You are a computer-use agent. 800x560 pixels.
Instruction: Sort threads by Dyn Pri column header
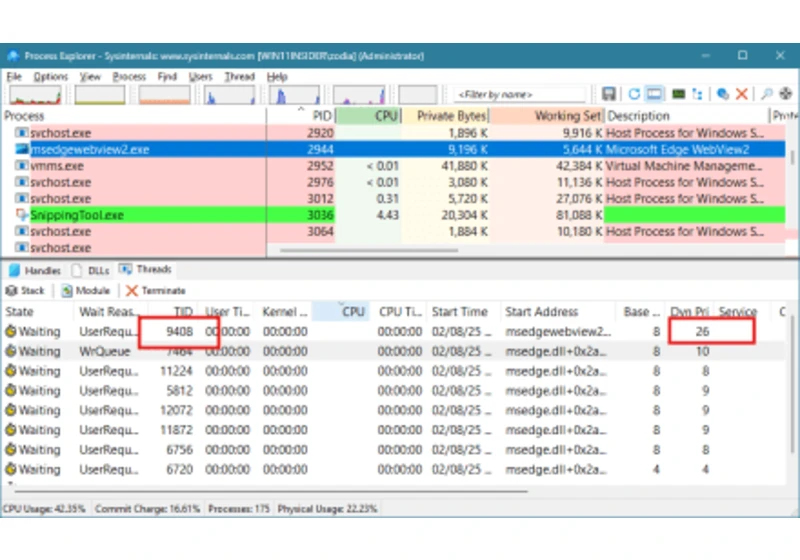pos(689,312)
